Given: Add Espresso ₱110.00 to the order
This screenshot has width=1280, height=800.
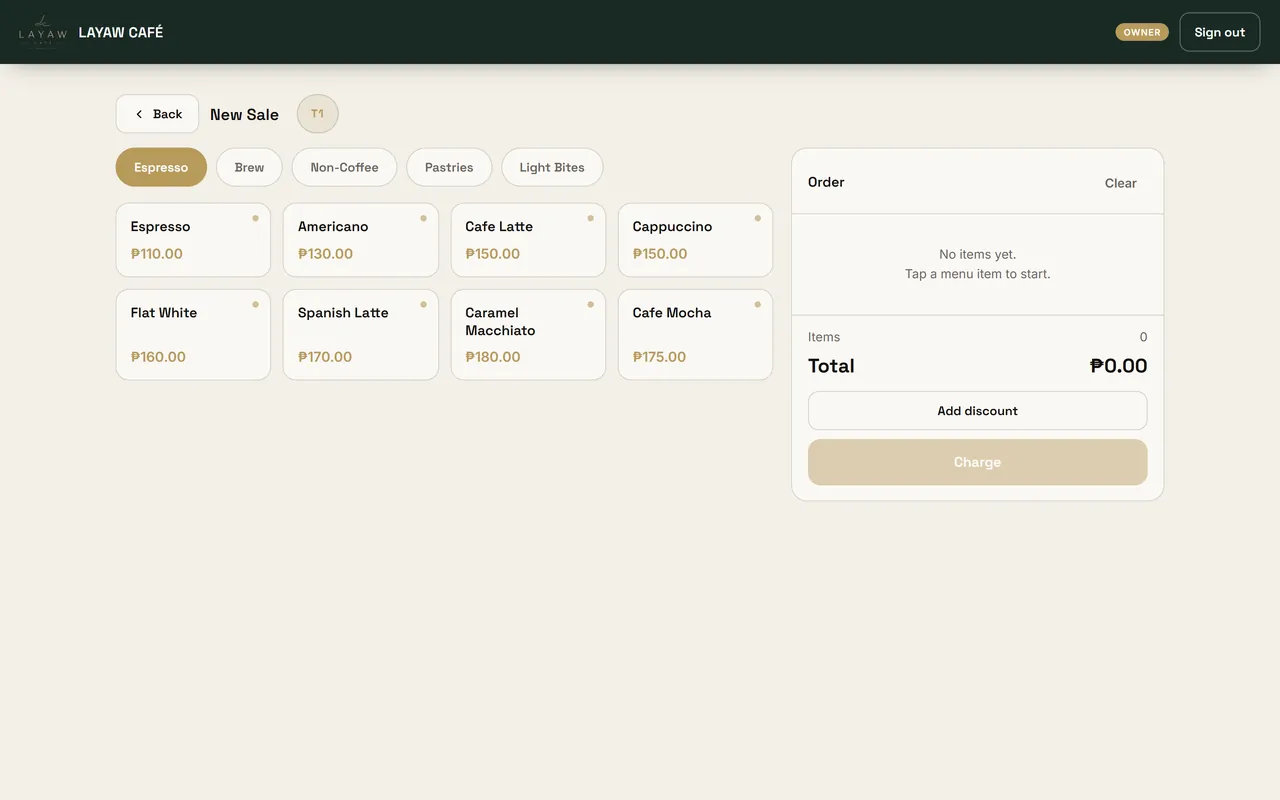Looking at the screenshot, I should click(193, 240).
